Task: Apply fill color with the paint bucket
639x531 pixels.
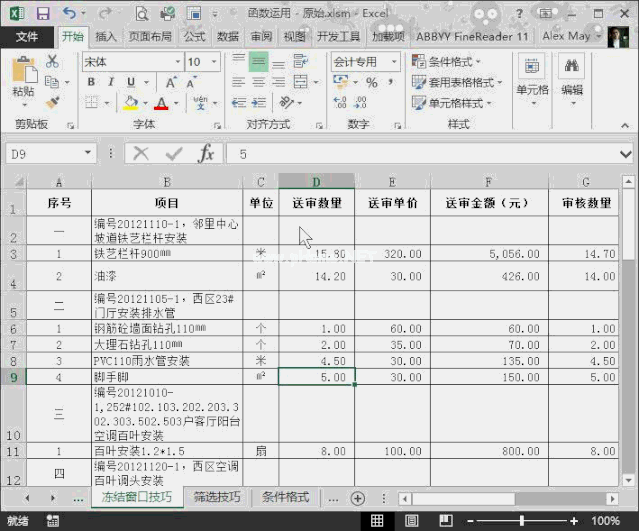Action: 130,103
